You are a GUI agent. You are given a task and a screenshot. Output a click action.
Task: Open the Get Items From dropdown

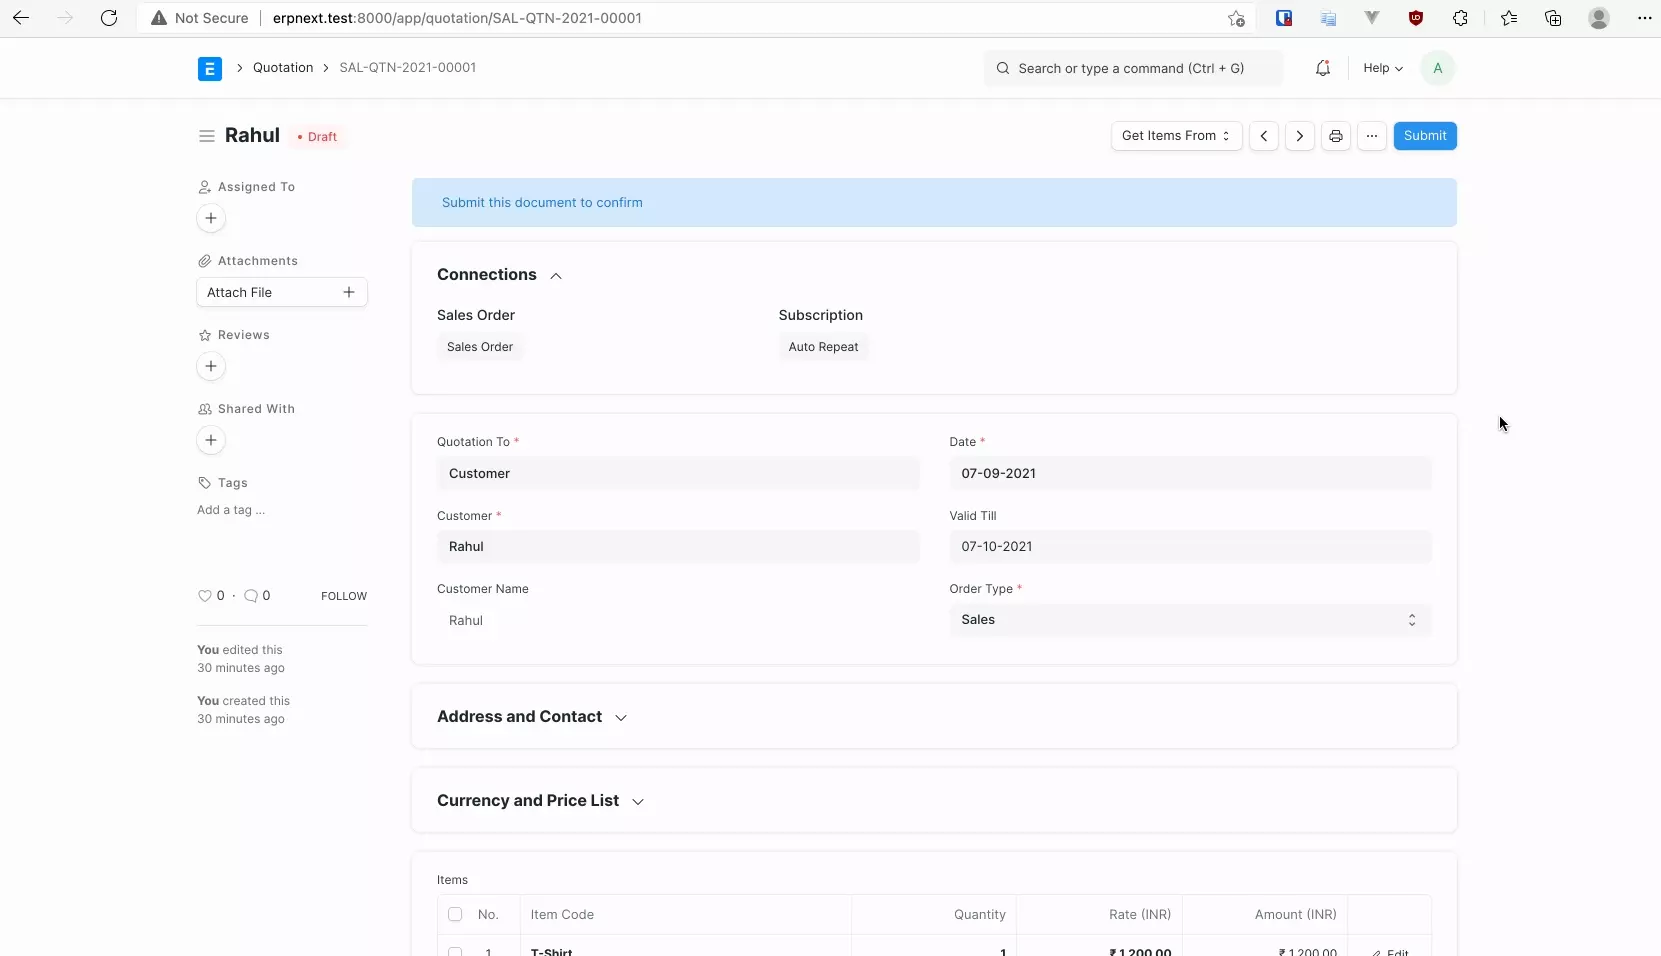[x=1176, y=136]
